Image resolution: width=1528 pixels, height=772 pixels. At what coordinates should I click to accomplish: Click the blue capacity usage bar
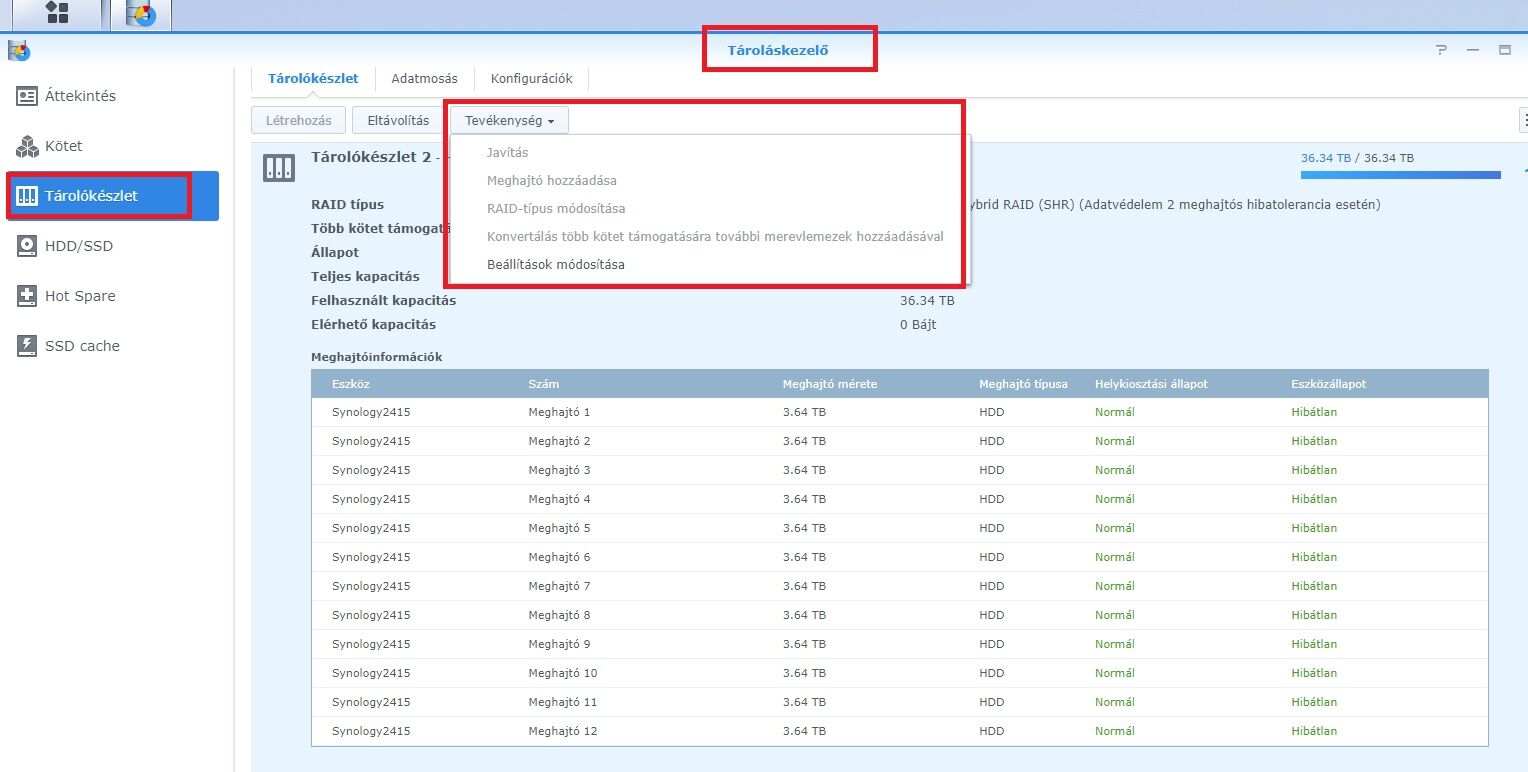tap(1400, 175)
